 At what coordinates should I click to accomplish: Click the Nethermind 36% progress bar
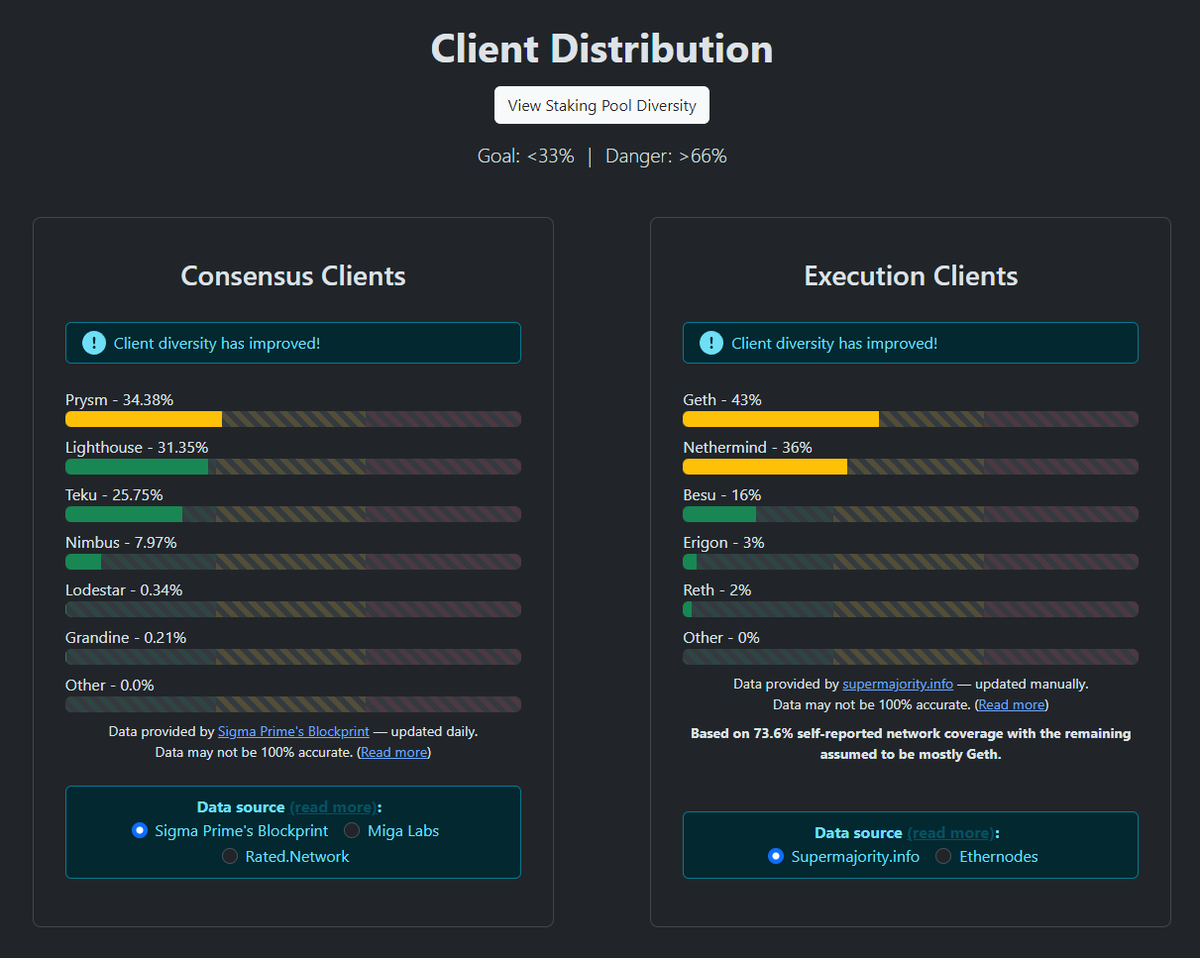(x=910, y=466)
